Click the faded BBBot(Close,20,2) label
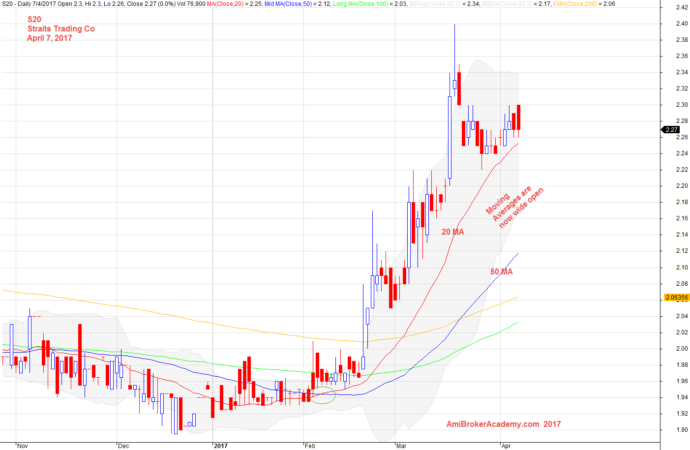 click(x=506, y=4)
